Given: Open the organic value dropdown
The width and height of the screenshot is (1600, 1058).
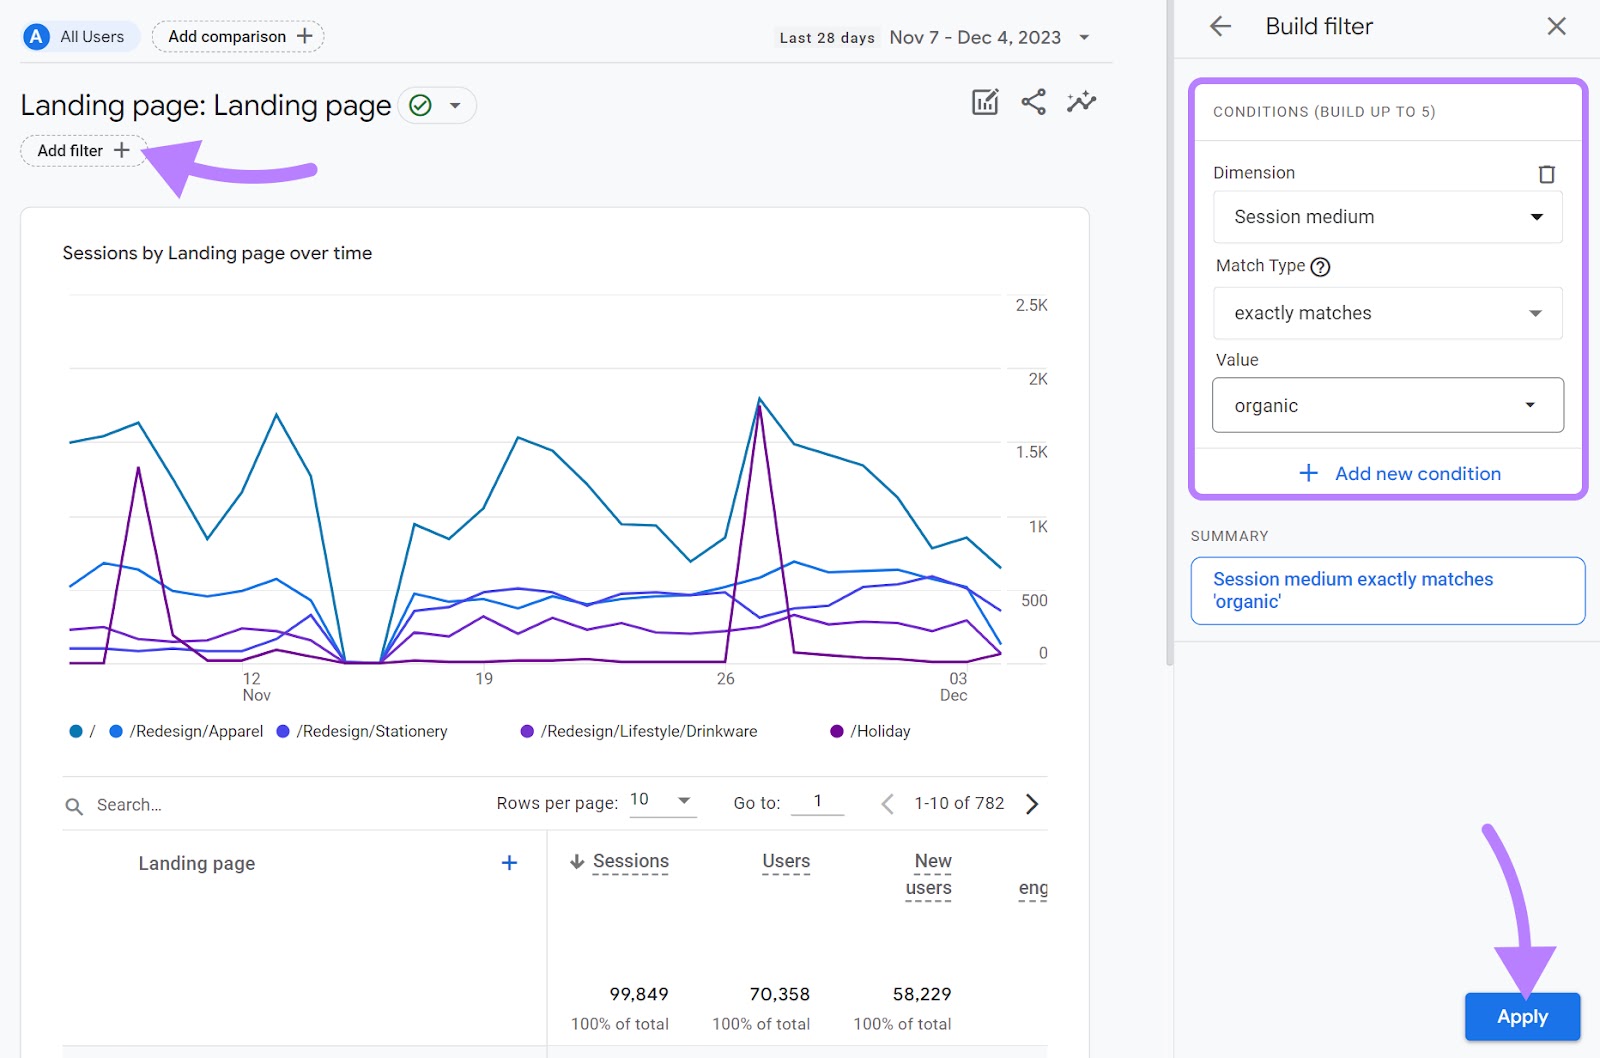Looking at the screenshot, I should pos(1387,406).
